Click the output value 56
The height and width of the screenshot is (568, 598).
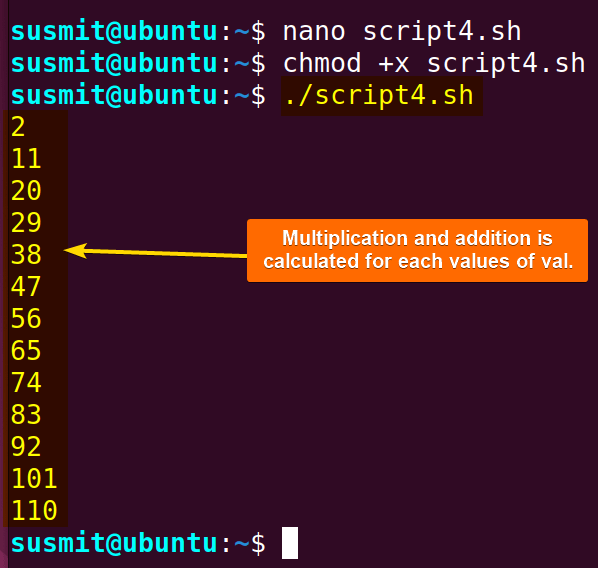tap(26, 319)
